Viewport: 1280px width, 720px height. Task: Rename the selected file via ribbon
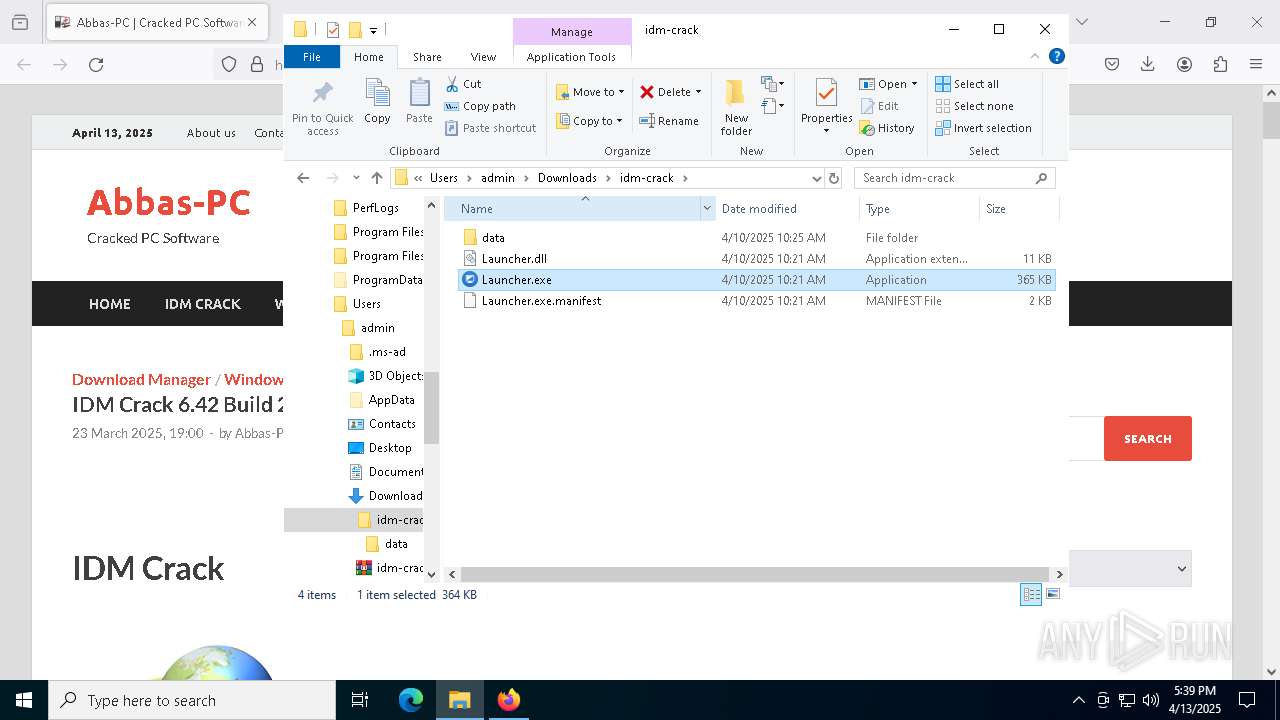point(669,121)
